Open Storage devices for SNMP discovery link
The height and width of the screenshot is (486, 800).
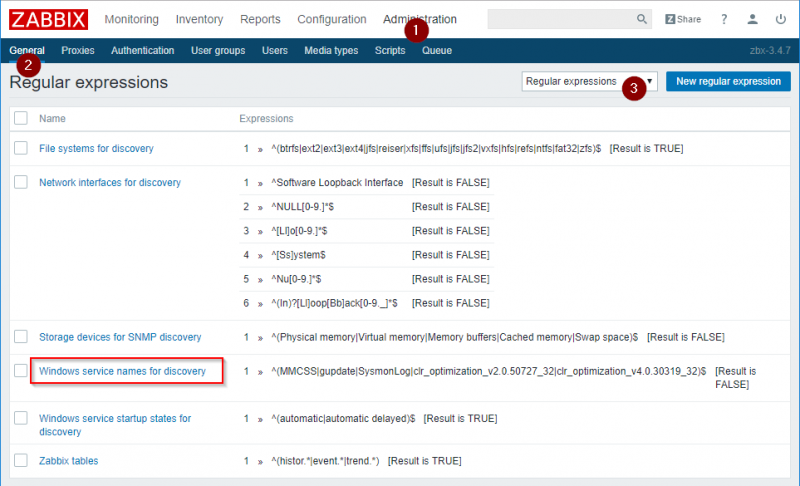coord(120,337)
